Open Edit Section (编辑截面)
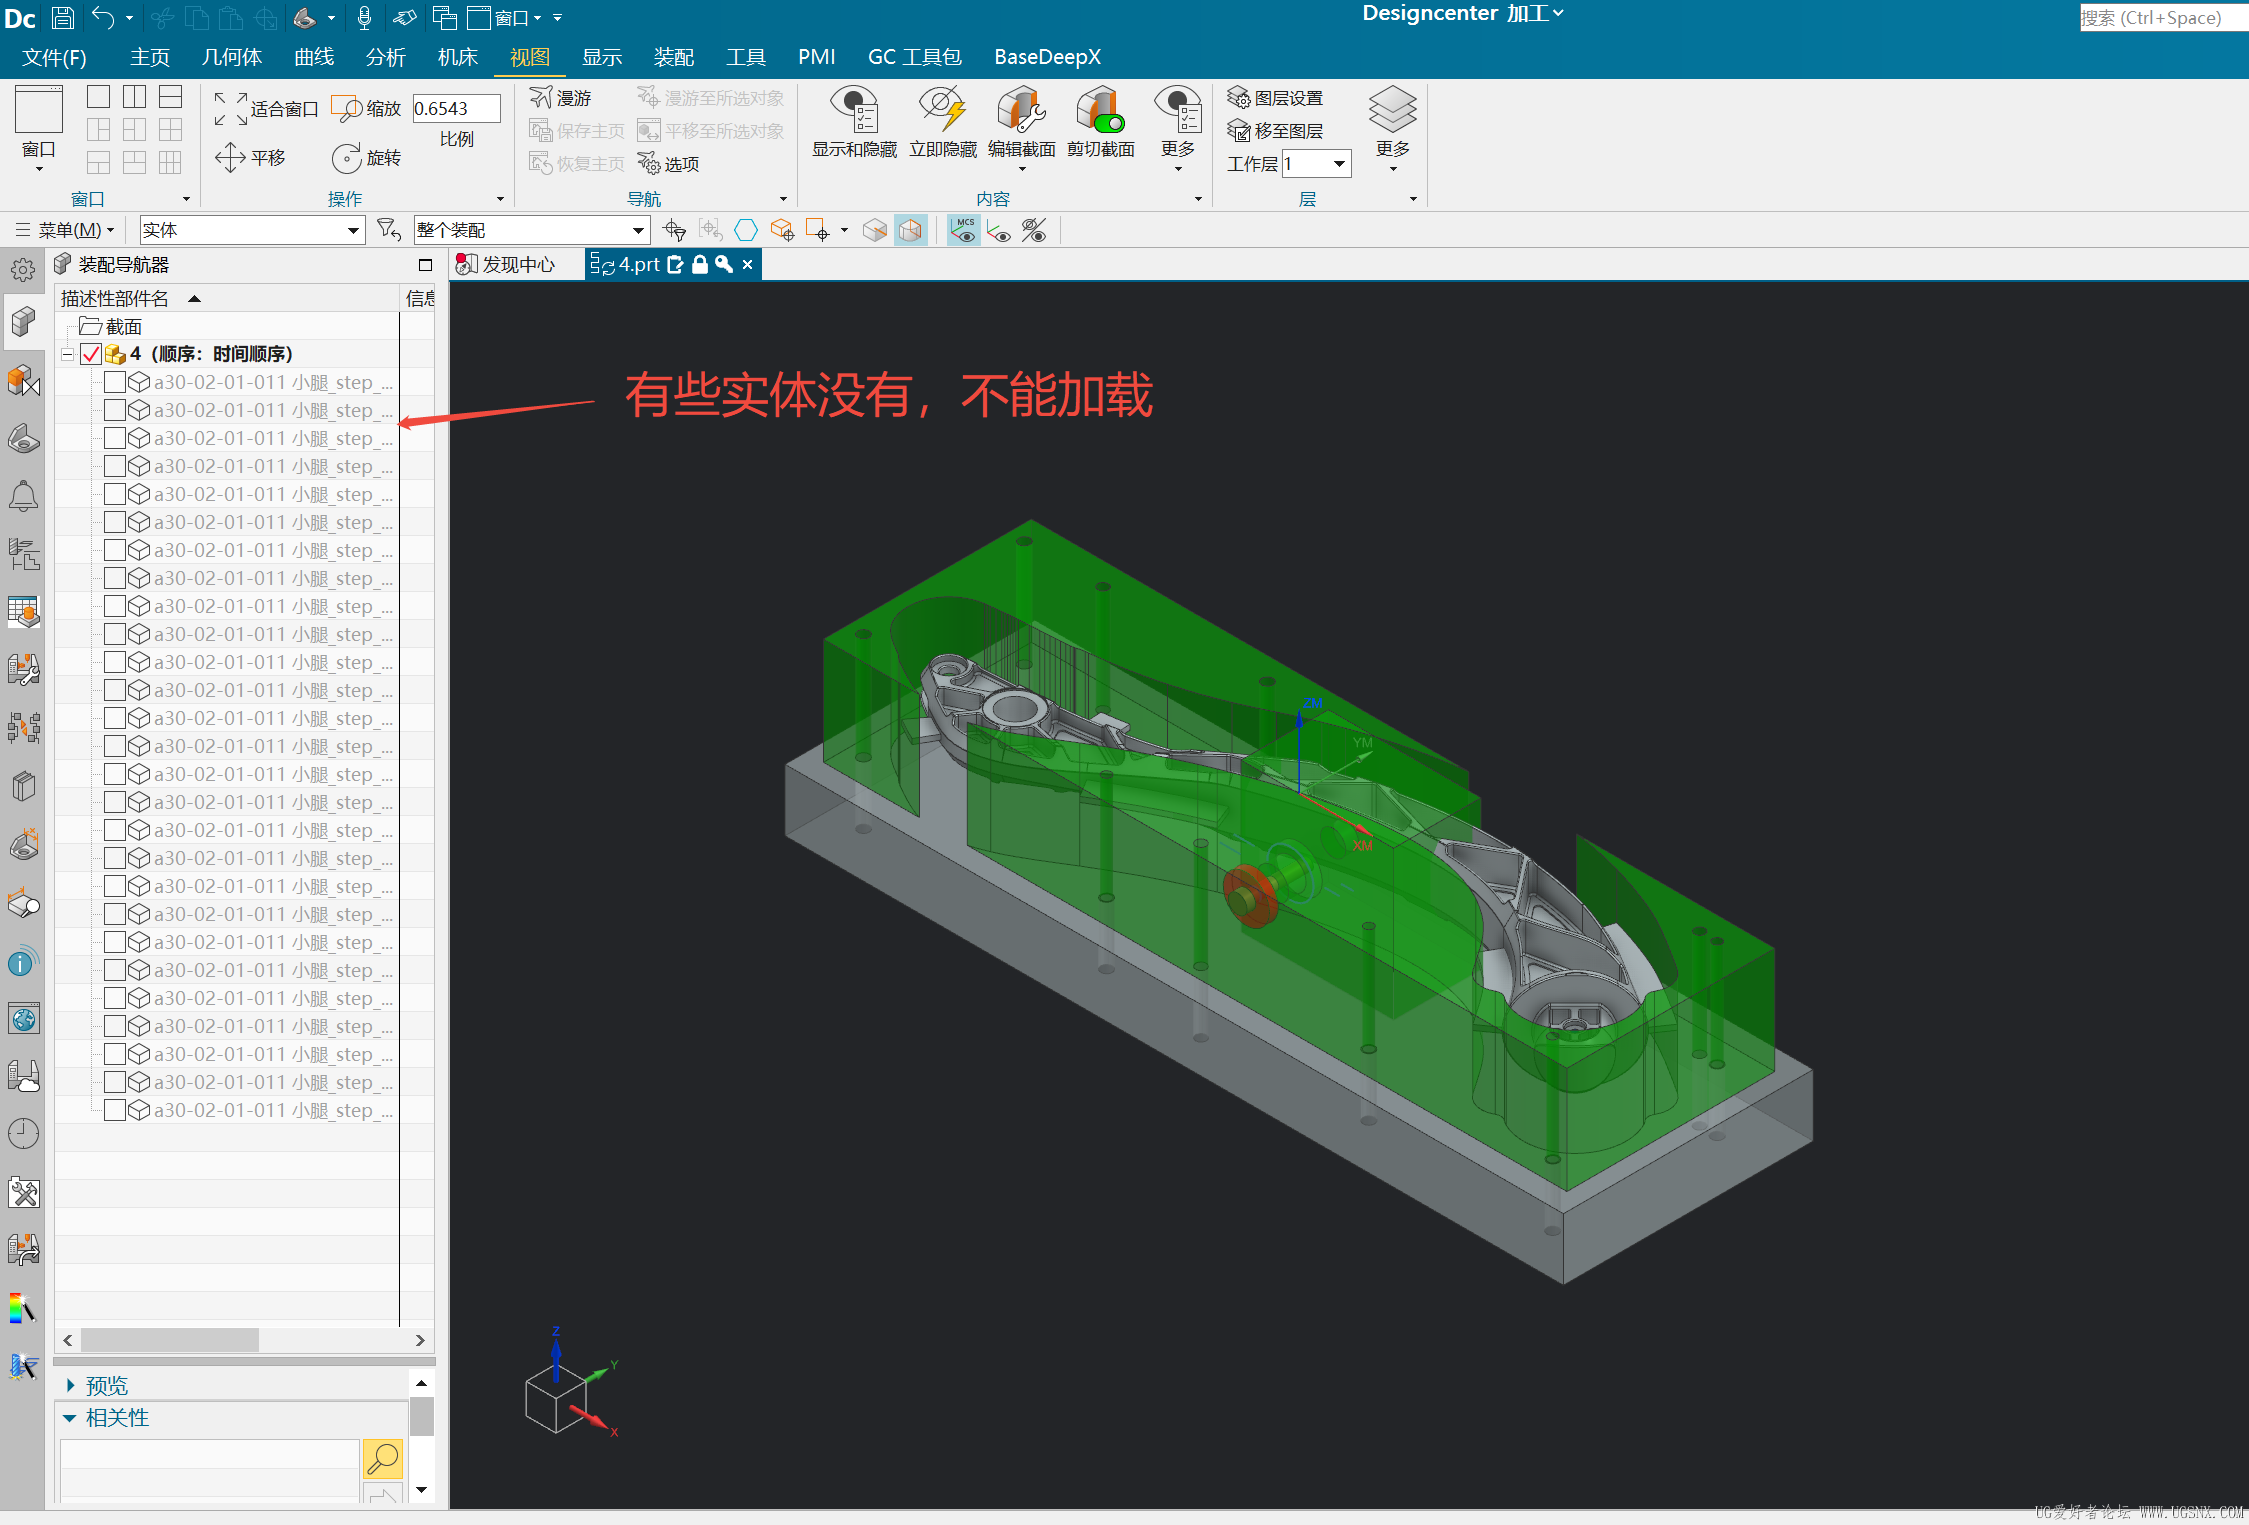The width and height of the screenshot is (2249, 1525). (x=1021, y=122)
